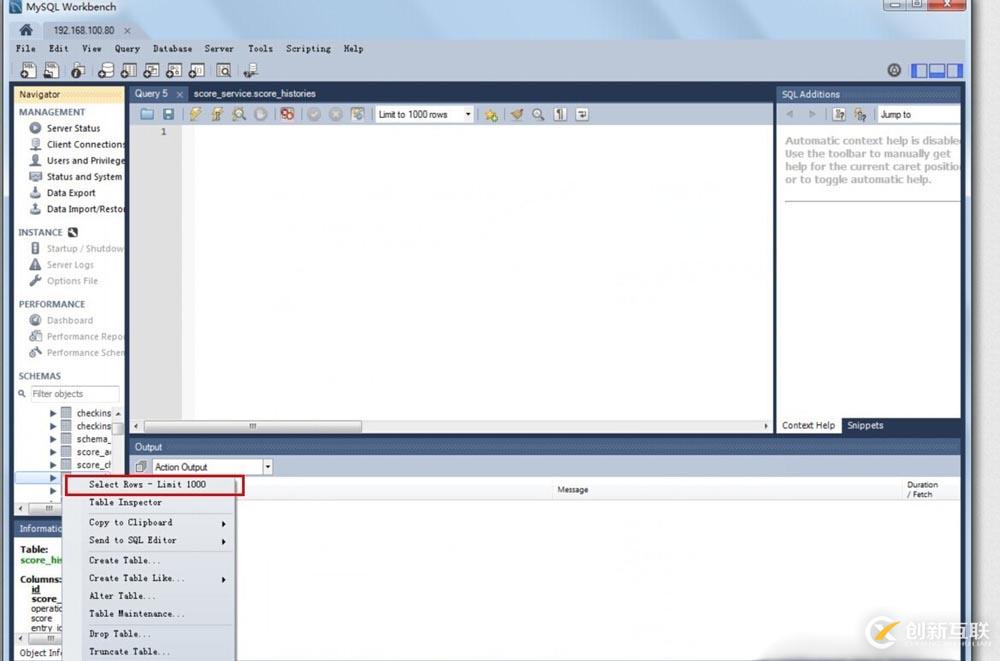This screenshot has height=661, width=1000.
Task: Click the create new view icon
Action: 151,70
